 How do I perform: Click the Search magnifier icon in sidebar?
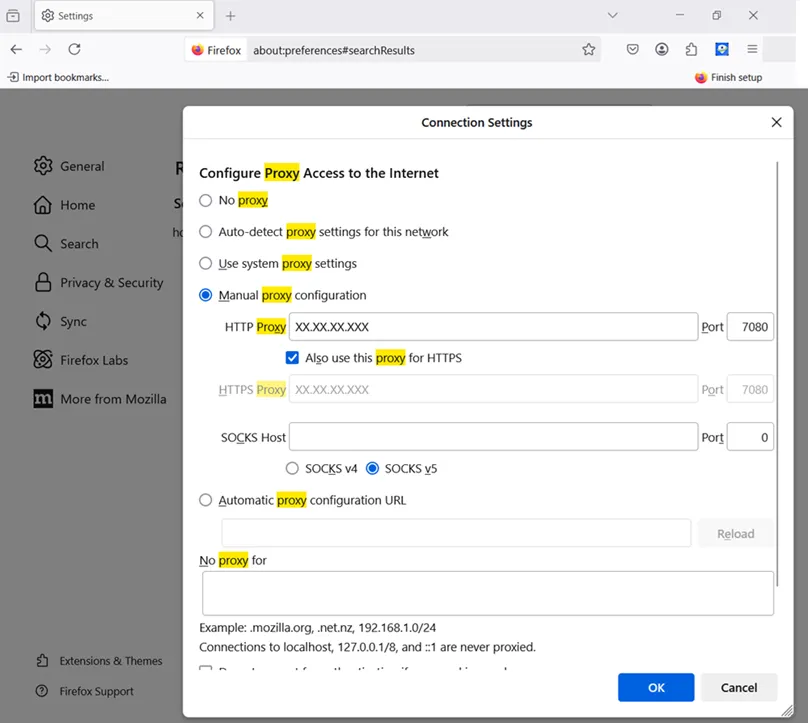point(43,244)
